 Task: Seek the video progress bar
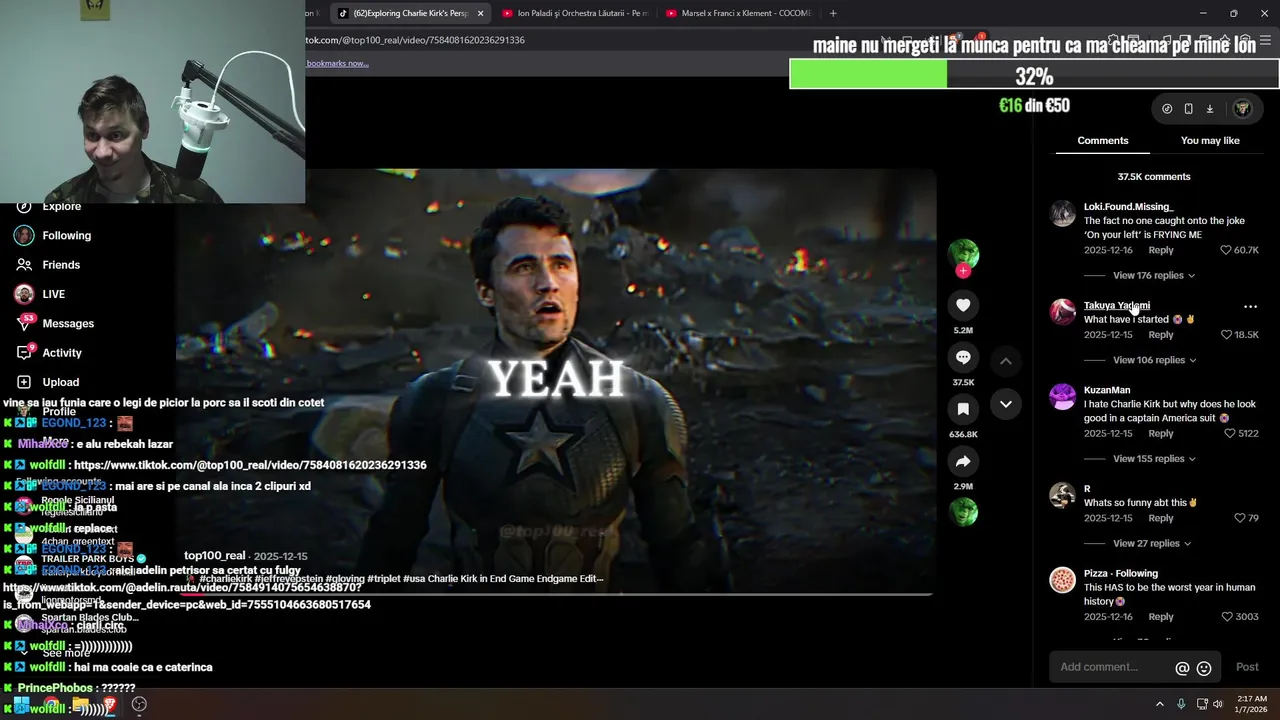coord(556,594)
